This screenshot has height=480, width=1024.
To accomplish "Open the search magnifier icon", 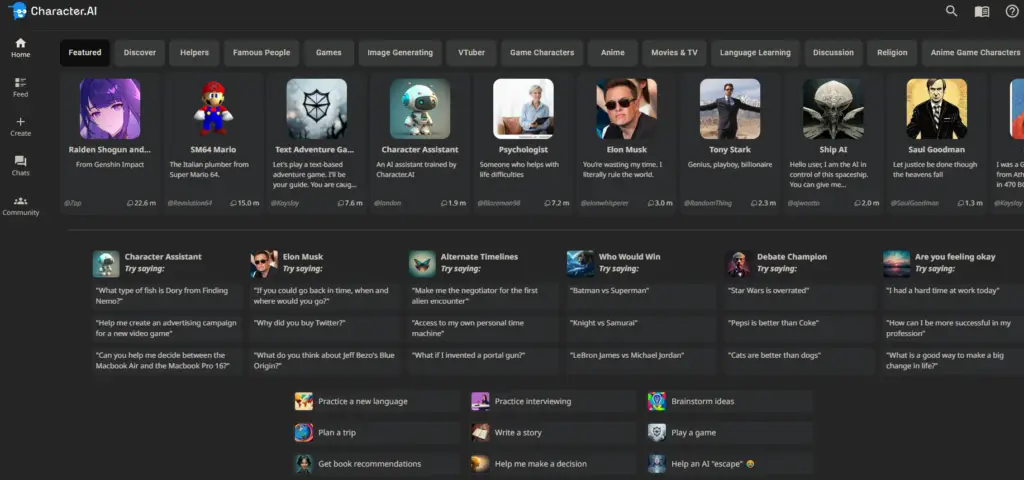I will (x=952, y=11).
